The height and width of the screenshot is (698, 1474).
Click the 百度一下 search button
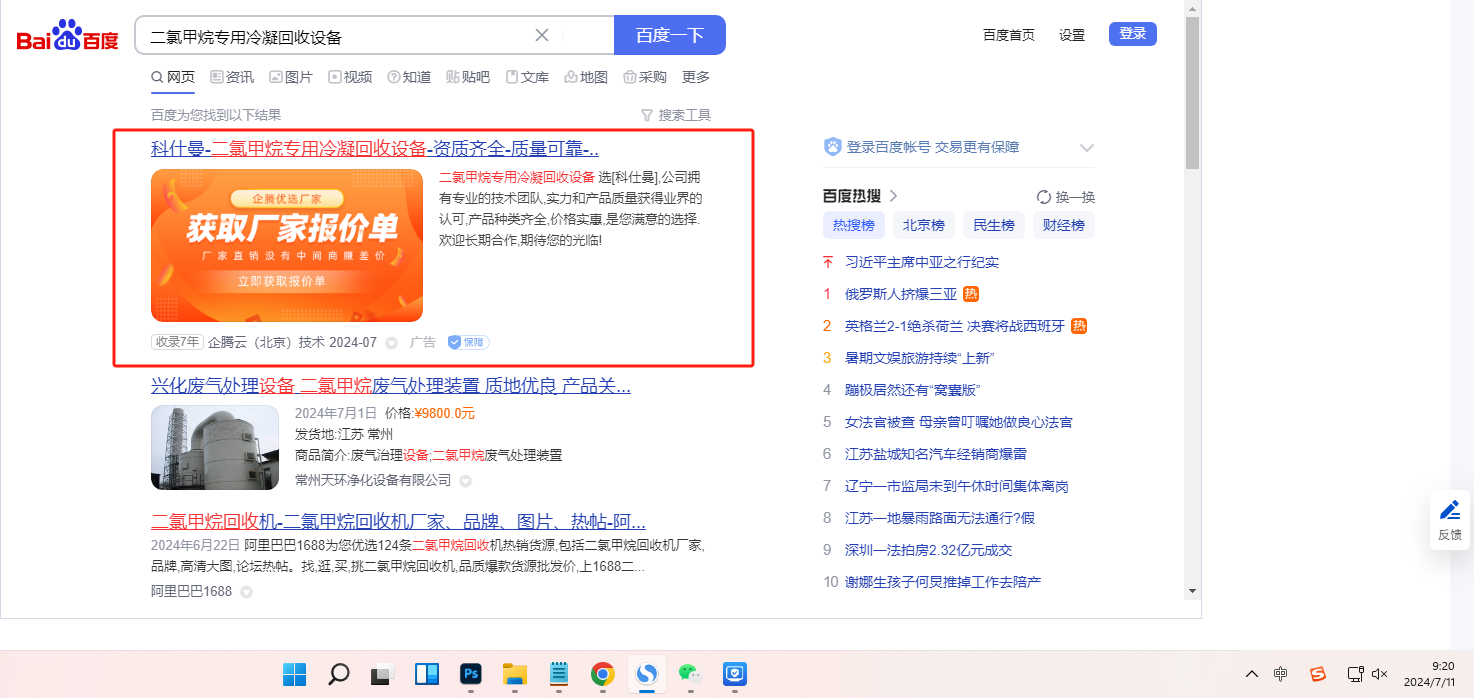670,35
